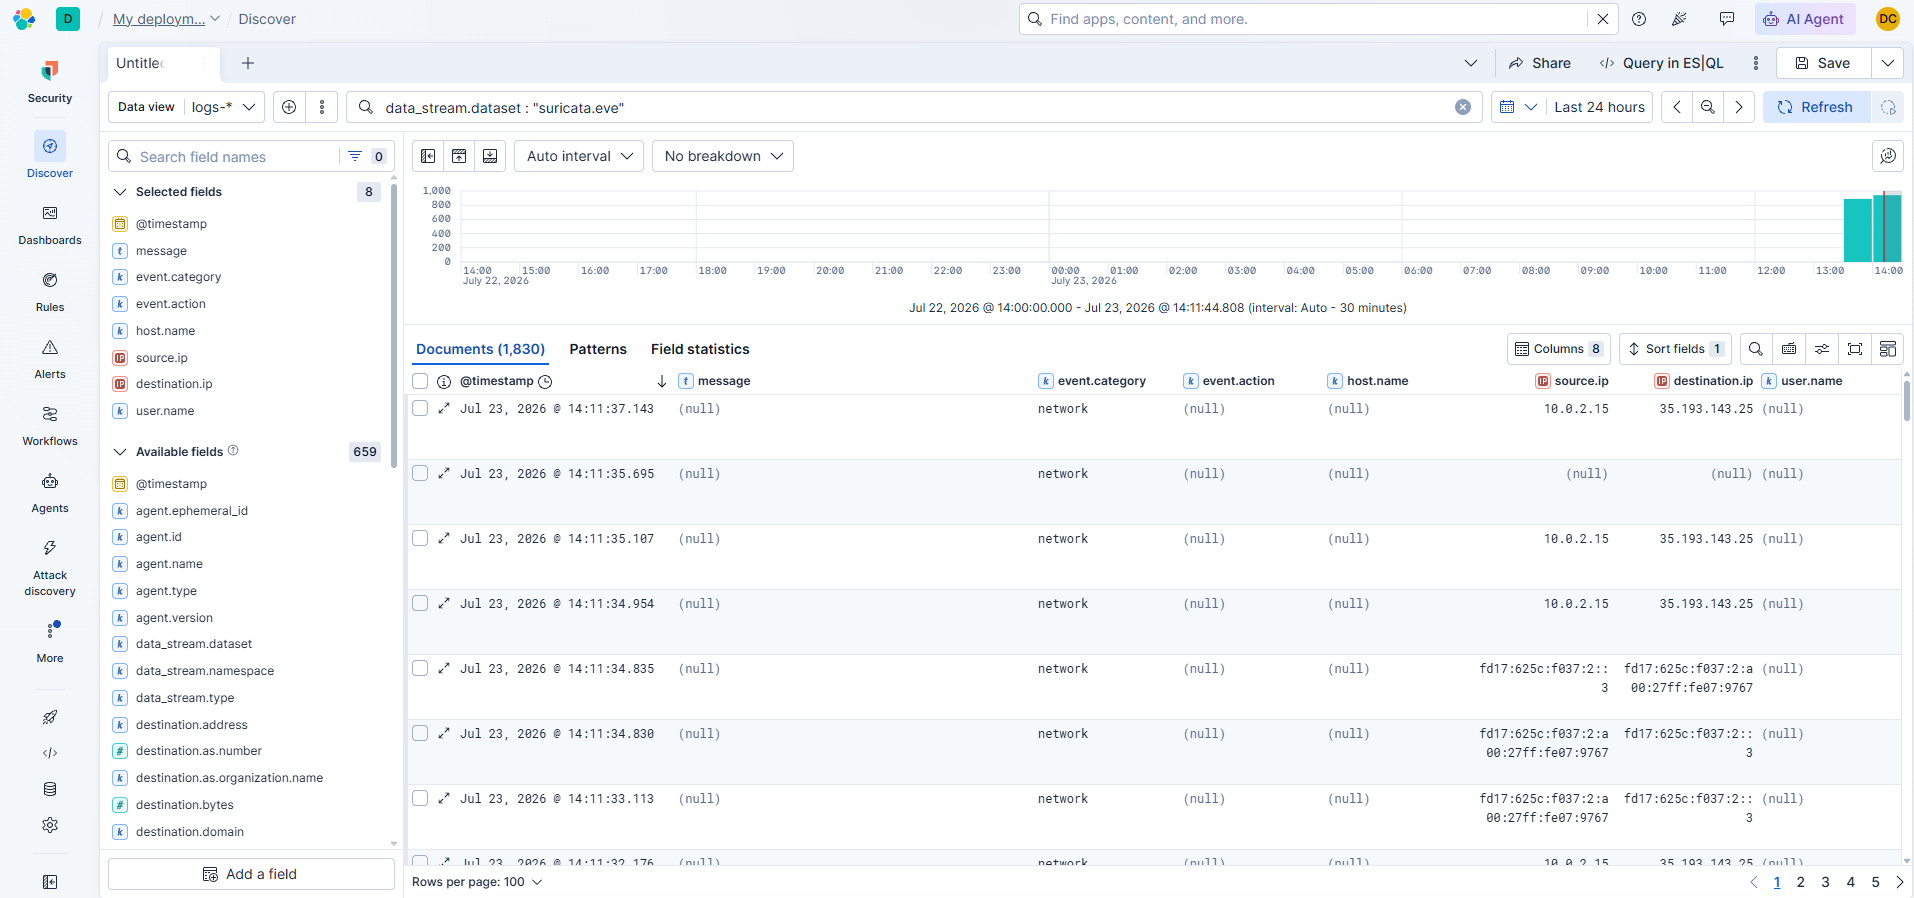Screen dimensions: 1914x898
Task: Open Rules in the side navigation
Action: pos(50,292)
